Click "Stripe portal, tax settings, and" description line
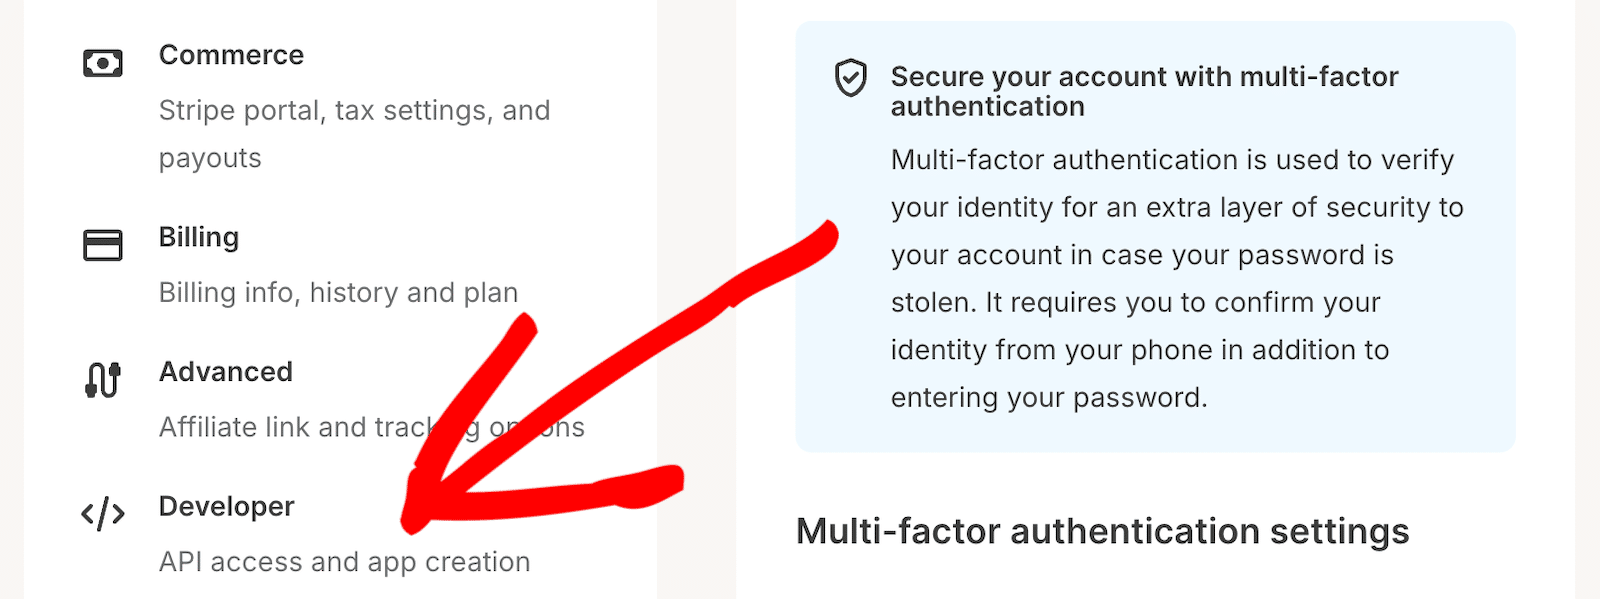 pos(354,110)
